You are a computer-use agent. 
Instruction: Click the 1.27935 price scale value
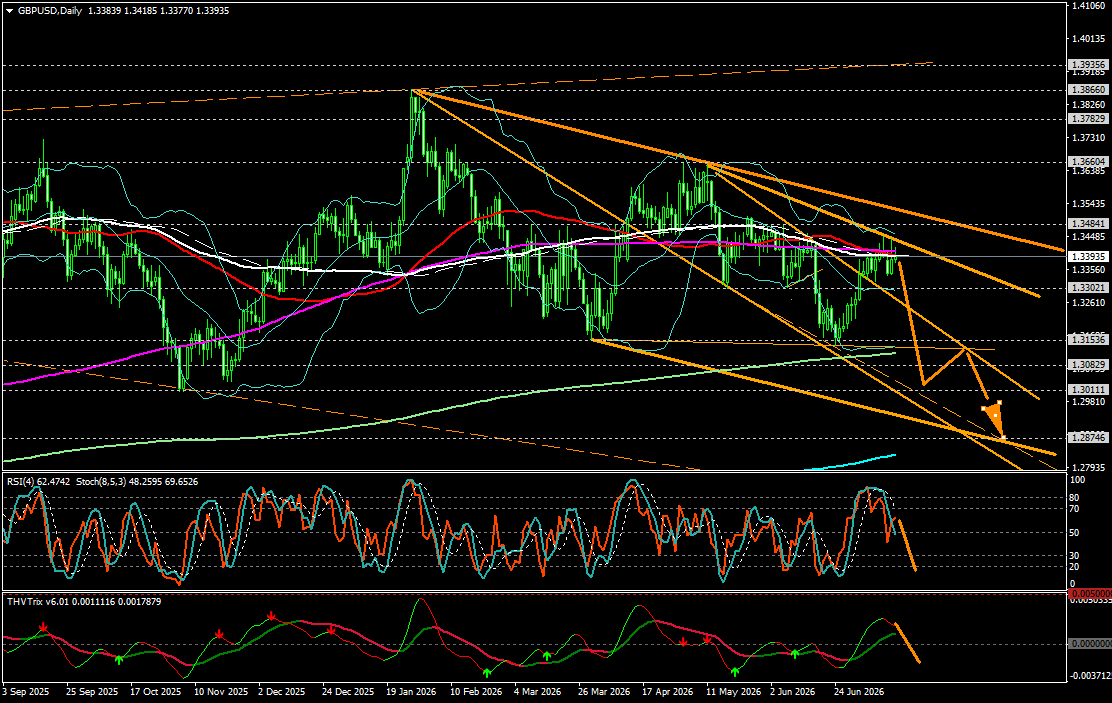[1090, 467]
